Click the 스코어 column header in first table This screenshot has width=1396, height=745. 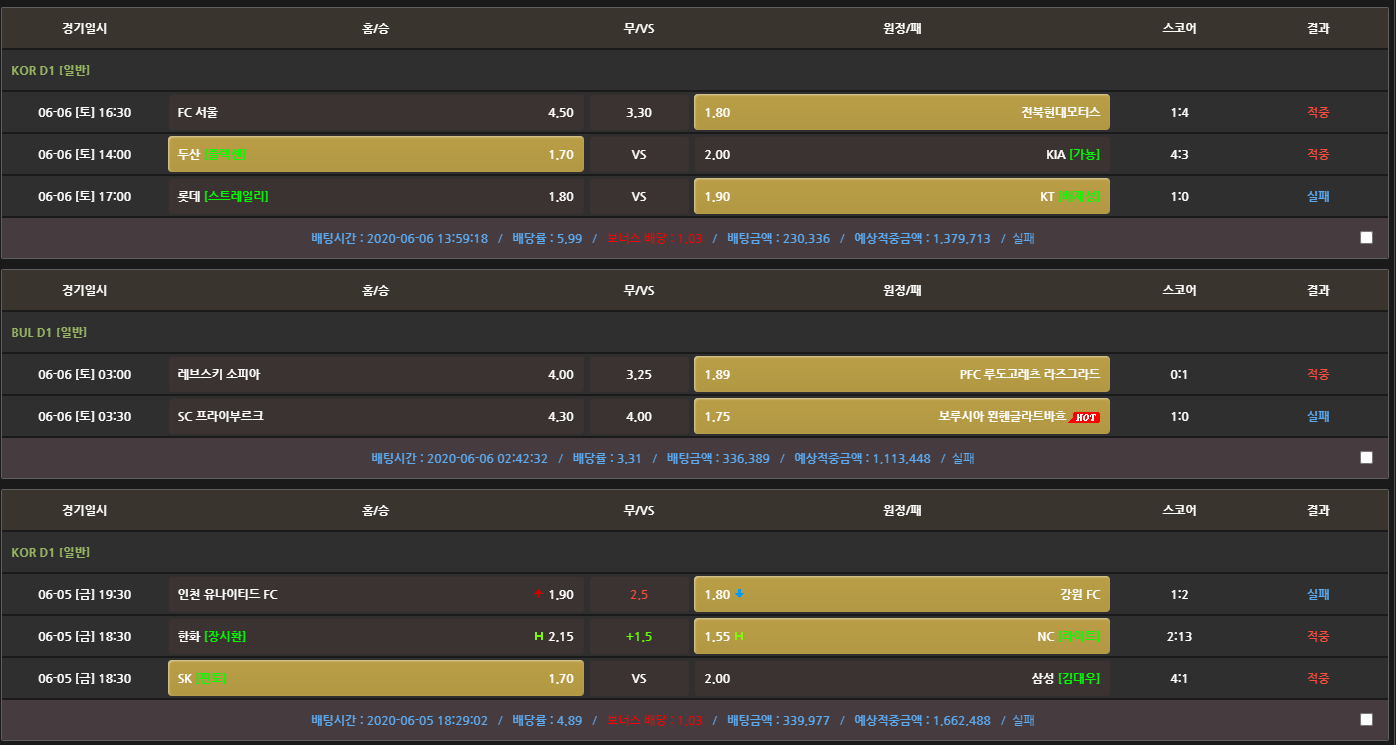coord(1179,28)
